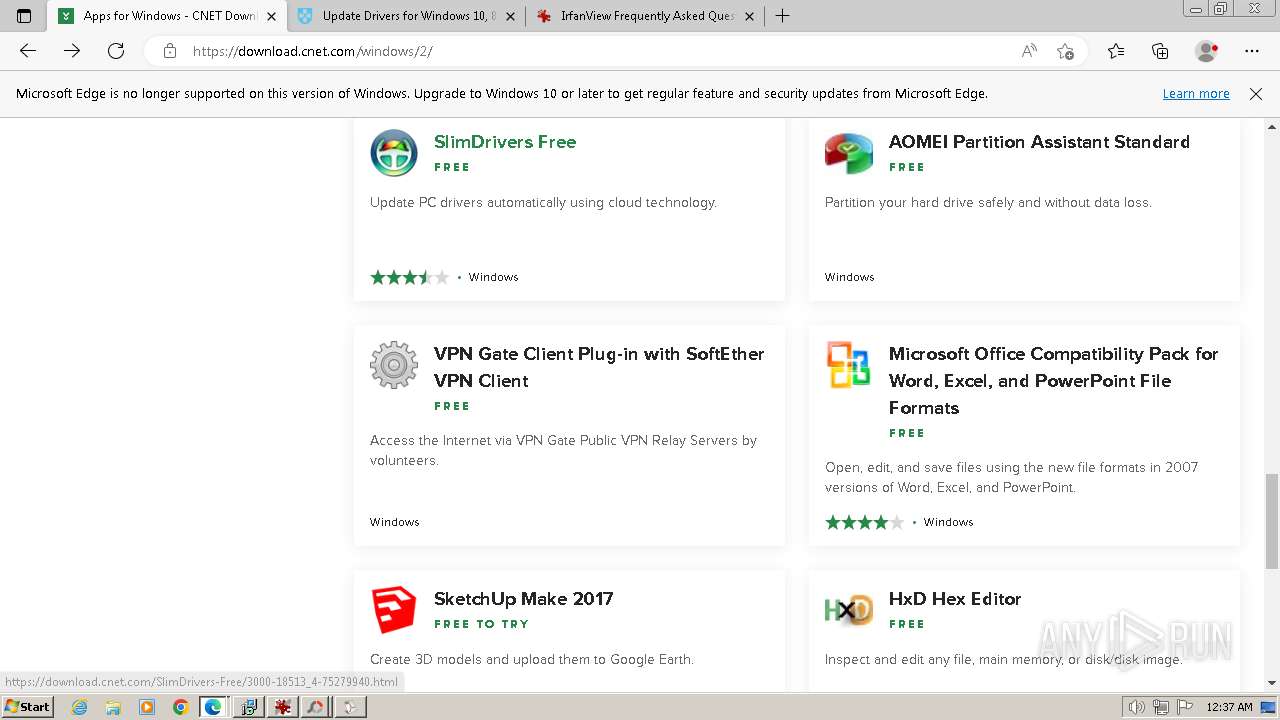The width and height of the screenshot is (1280, 720).
Task: Switch to Apps for Windows CNET tab
Action: [x=167, y=16]
